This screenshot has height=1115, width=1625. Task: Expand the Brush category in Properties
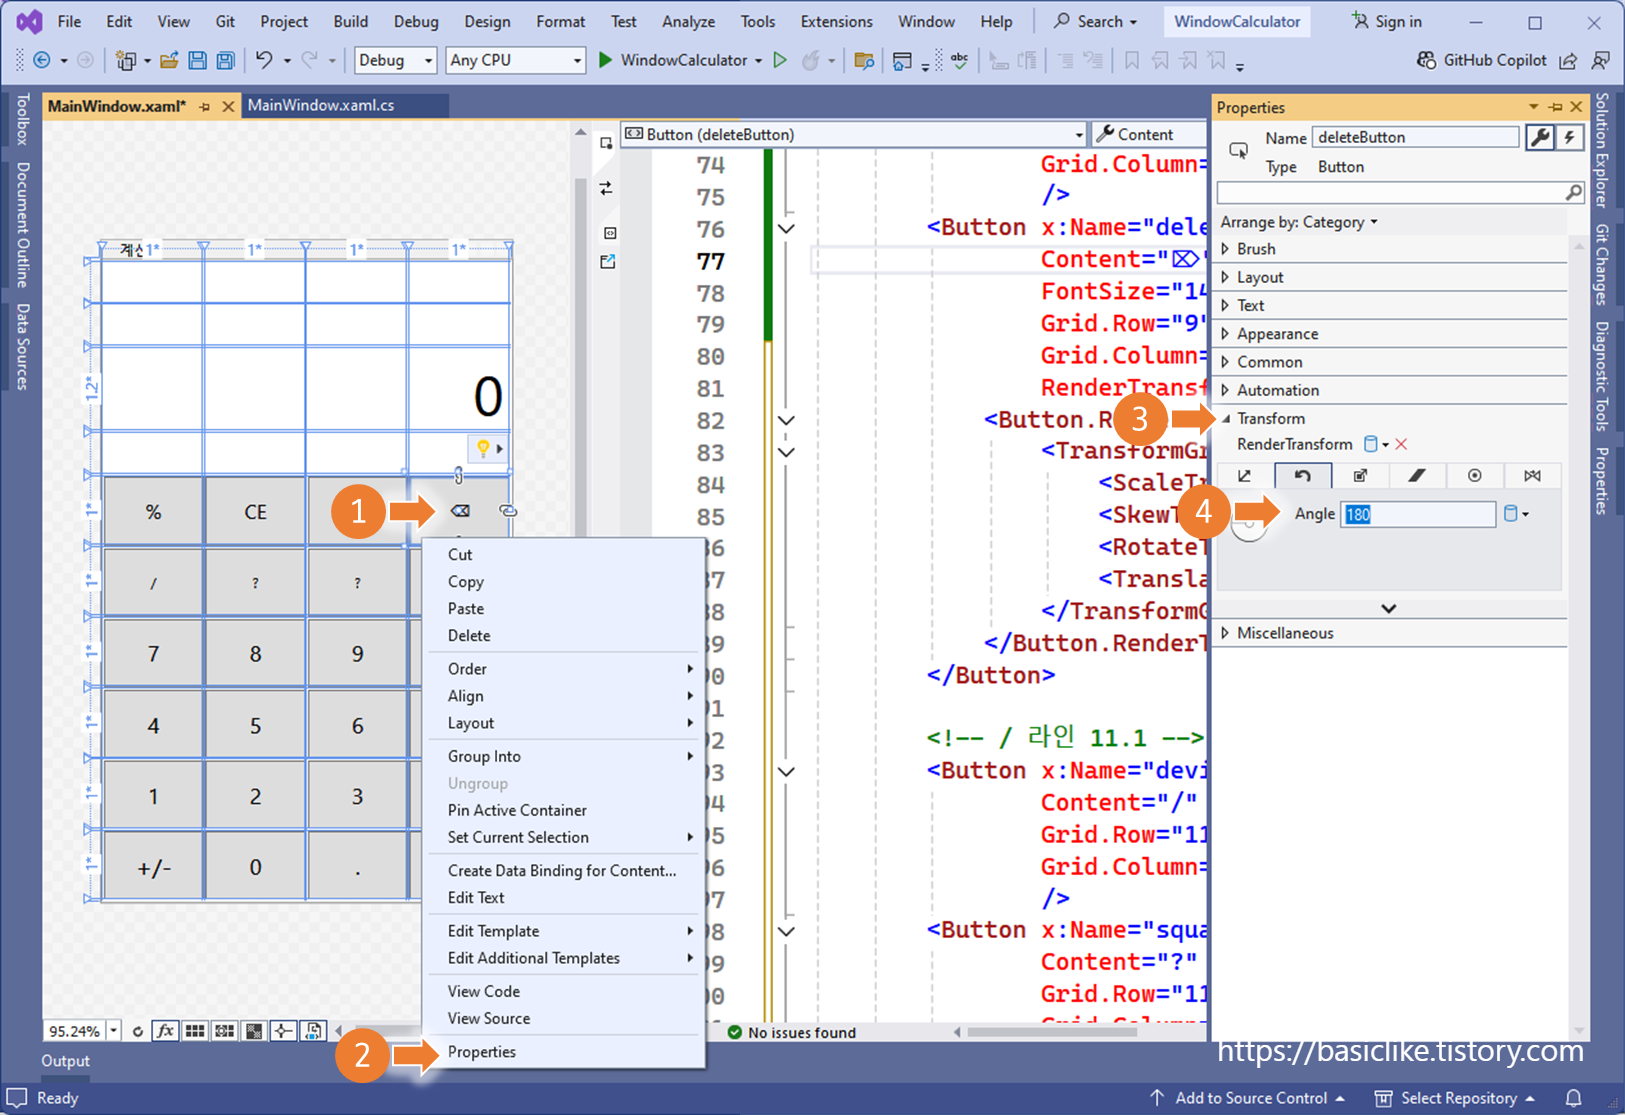[1226, 249]
